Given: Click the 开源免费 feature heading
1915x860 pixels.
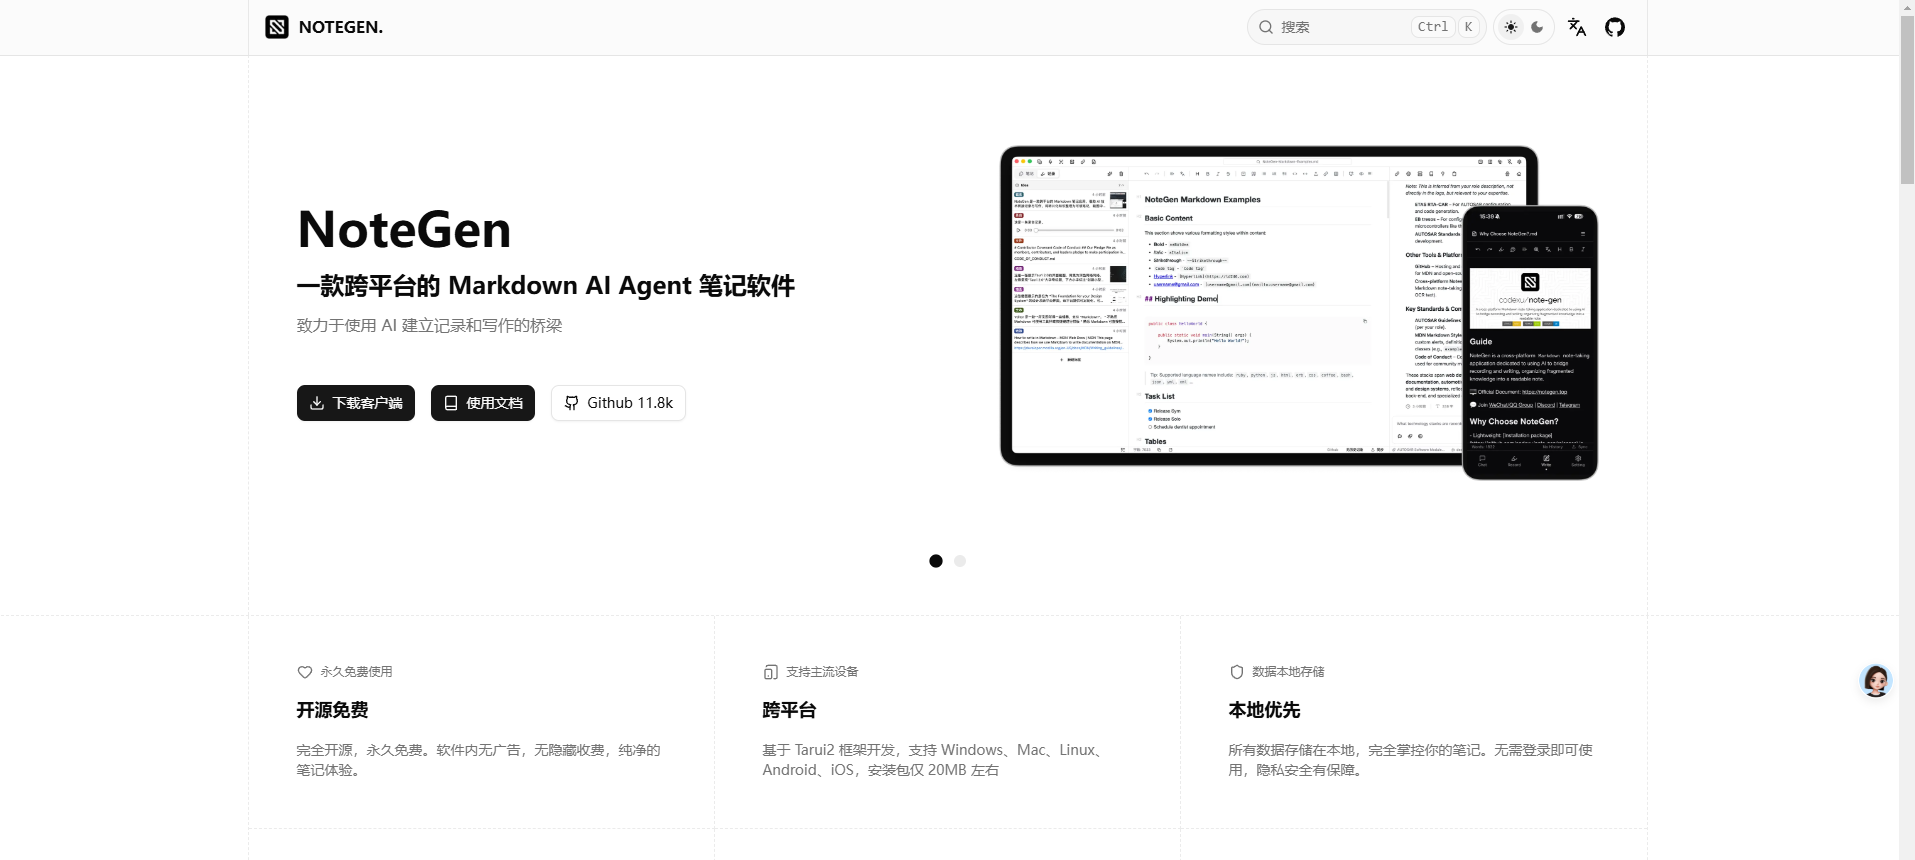Looking at the screenshot, I should point(332,710).
